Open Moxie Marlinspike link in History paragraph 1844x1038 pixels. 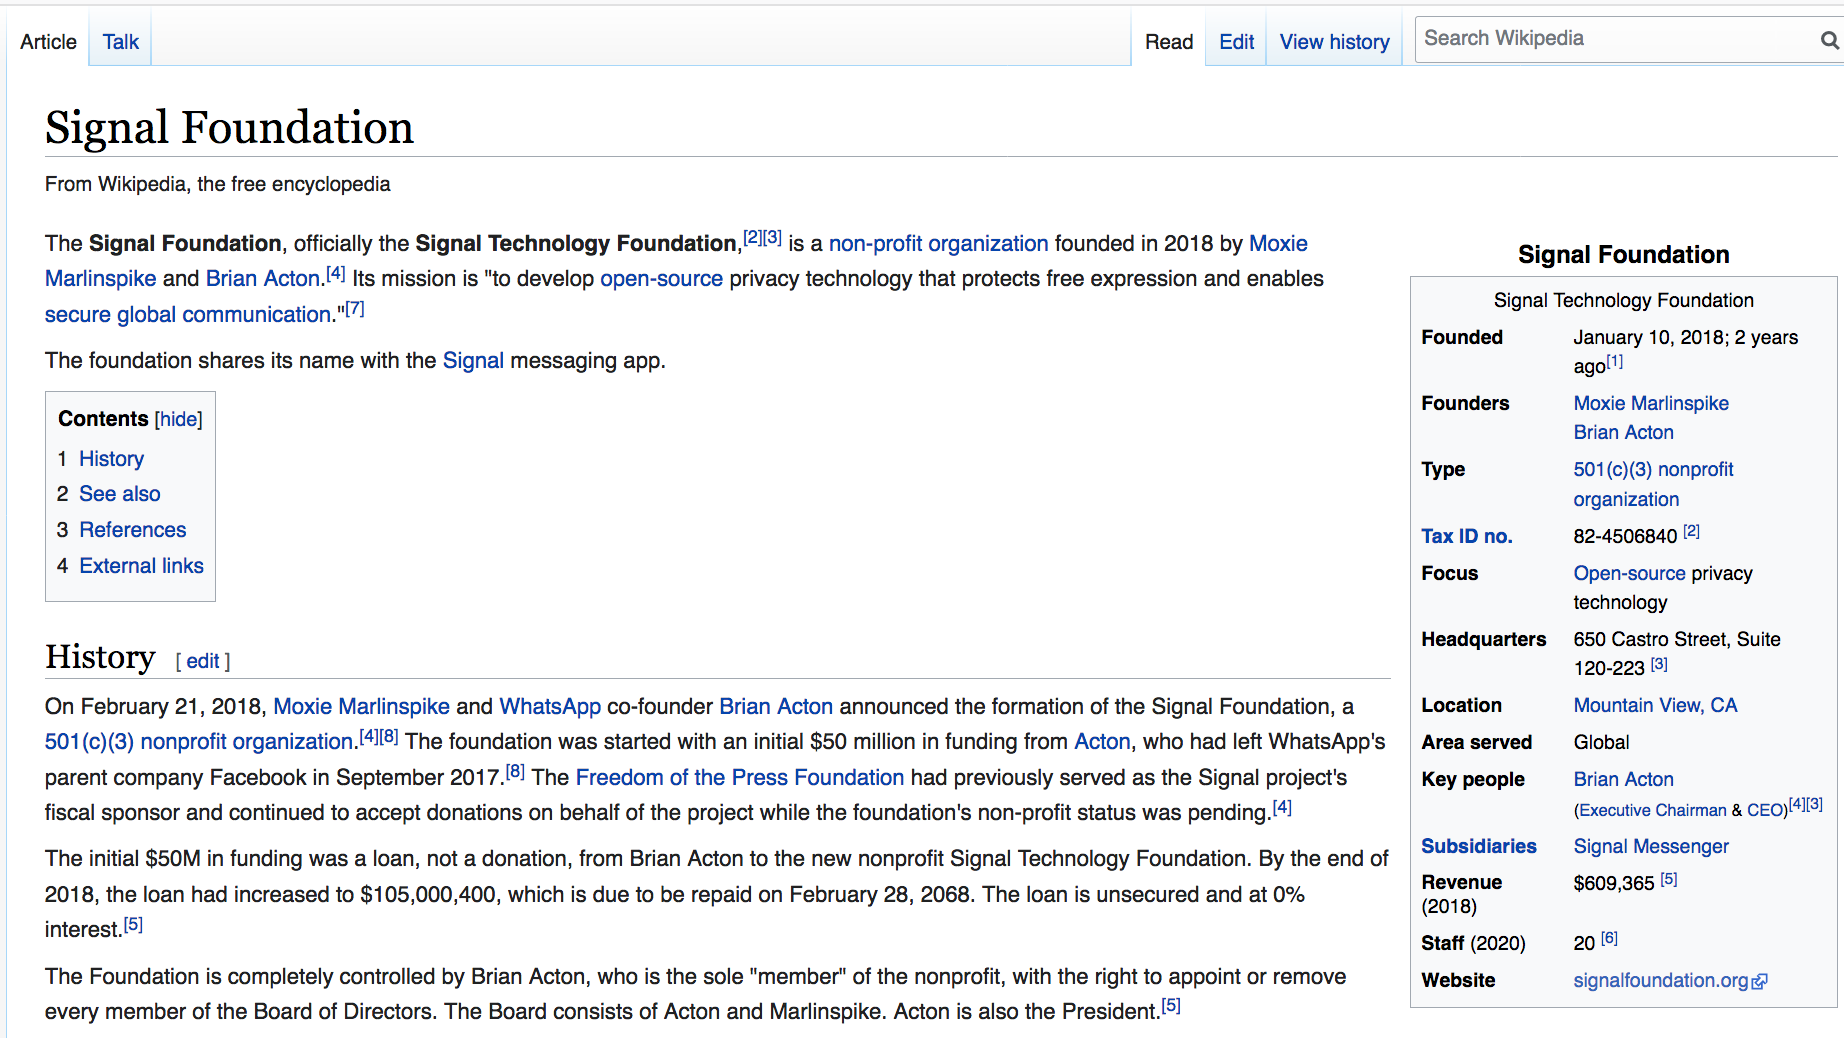(361, 707)
